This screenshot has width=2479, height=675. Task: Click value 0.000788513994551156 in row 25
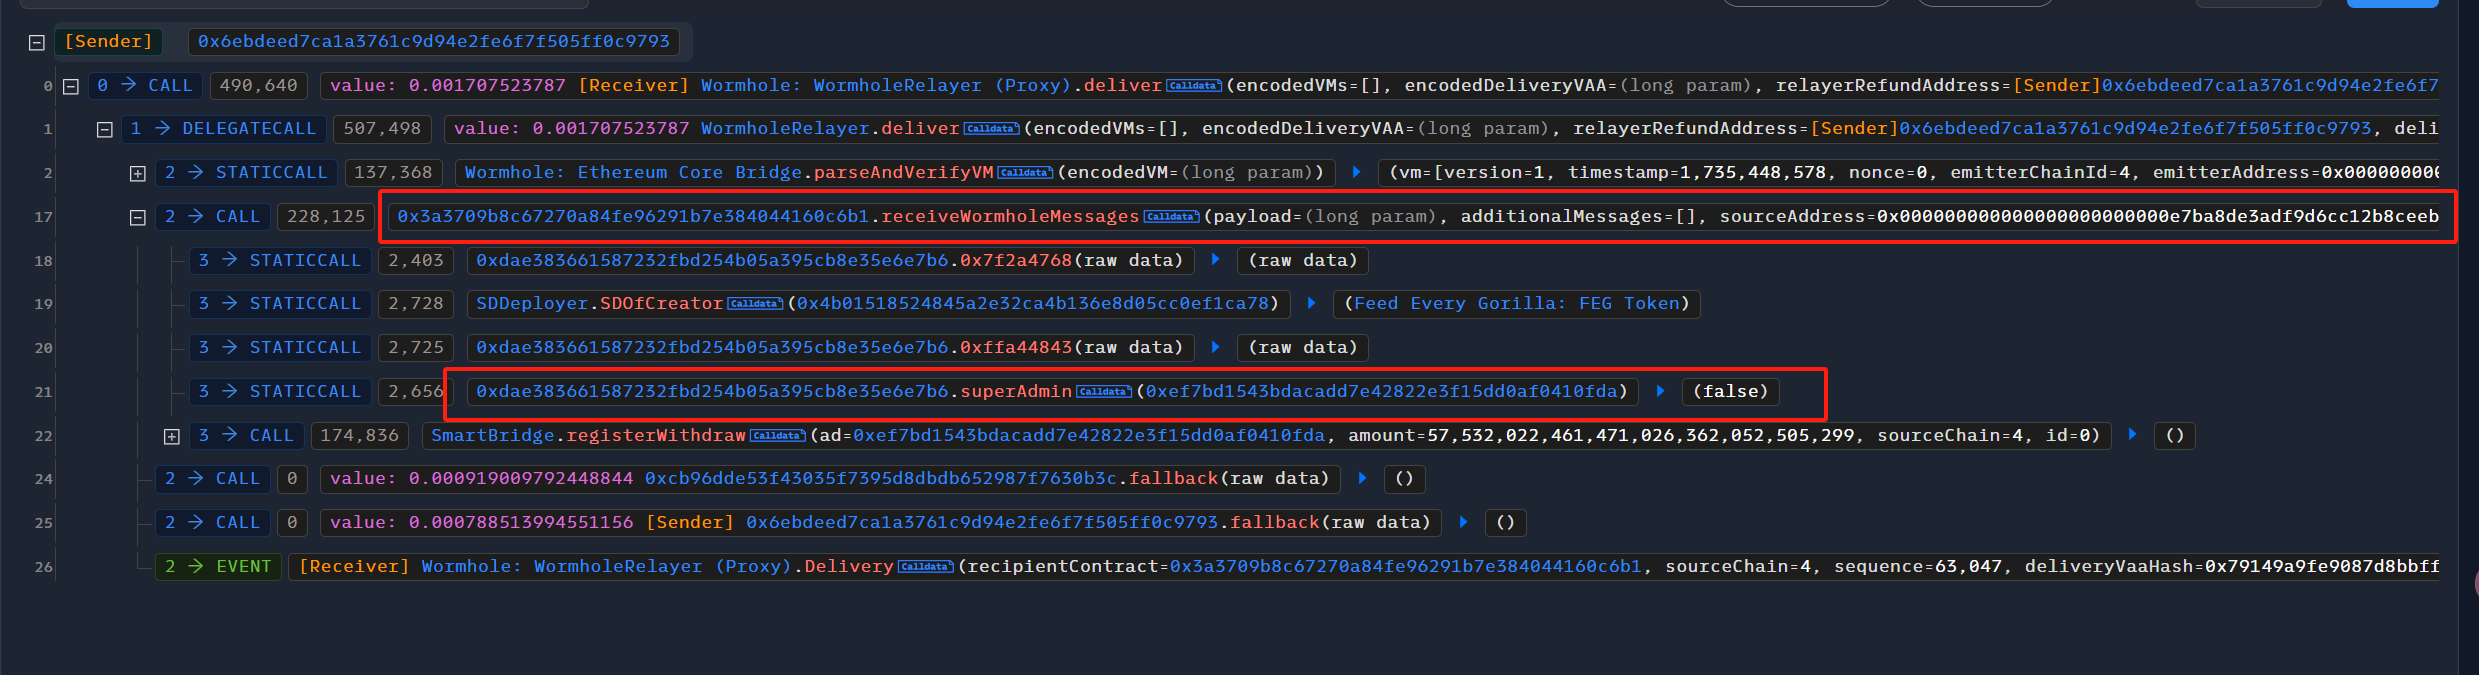[x=521, y=523]
